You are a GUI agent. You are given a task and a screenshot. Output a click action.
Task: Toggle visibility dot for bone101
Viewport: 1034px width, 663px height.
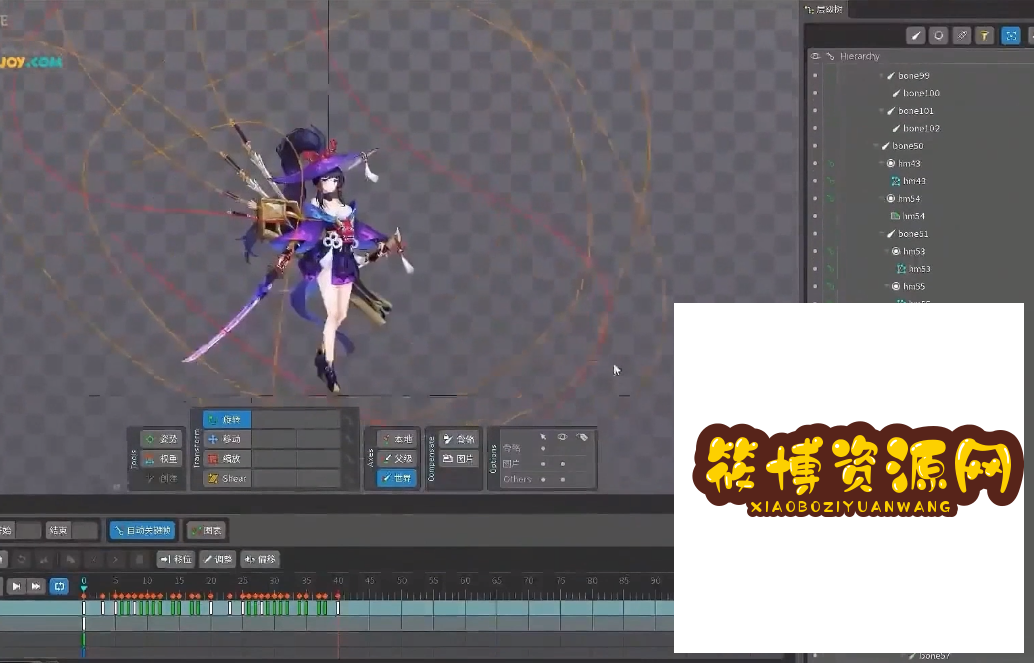tap(816, 111)
